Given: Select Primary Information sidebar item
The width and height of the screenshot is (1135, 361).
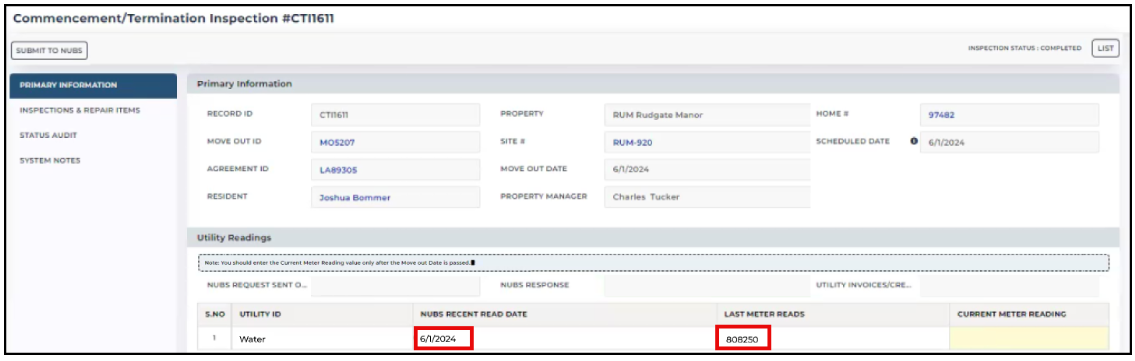Looking at the screenshot, I should tap(93, 85).
